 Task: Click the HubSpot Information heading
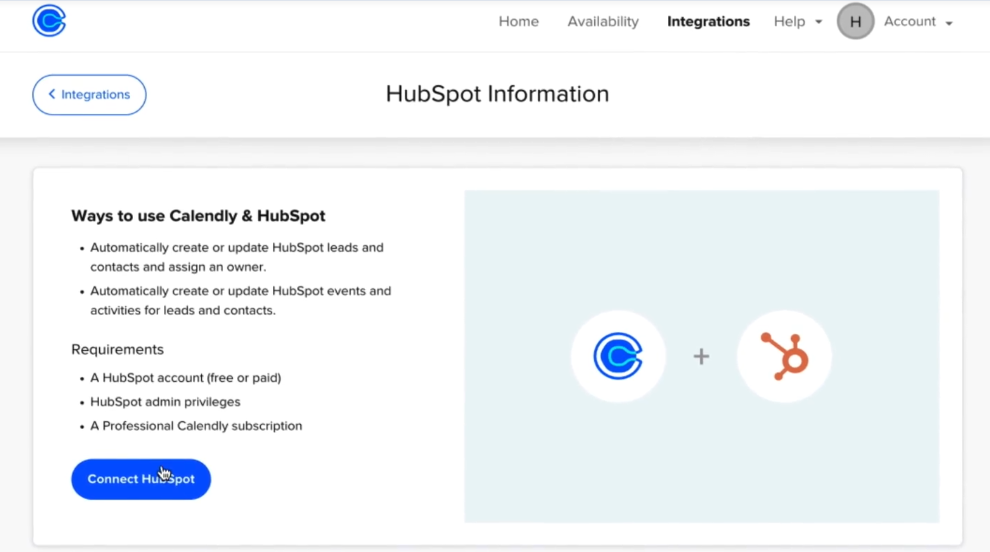pos(498,94)
